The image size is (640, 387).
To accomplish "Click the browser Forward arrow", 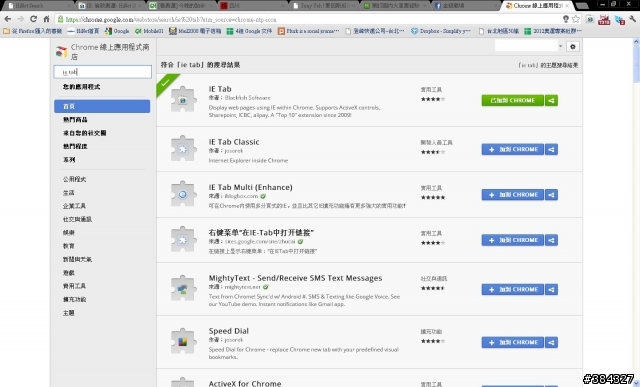I will [20, 19].
